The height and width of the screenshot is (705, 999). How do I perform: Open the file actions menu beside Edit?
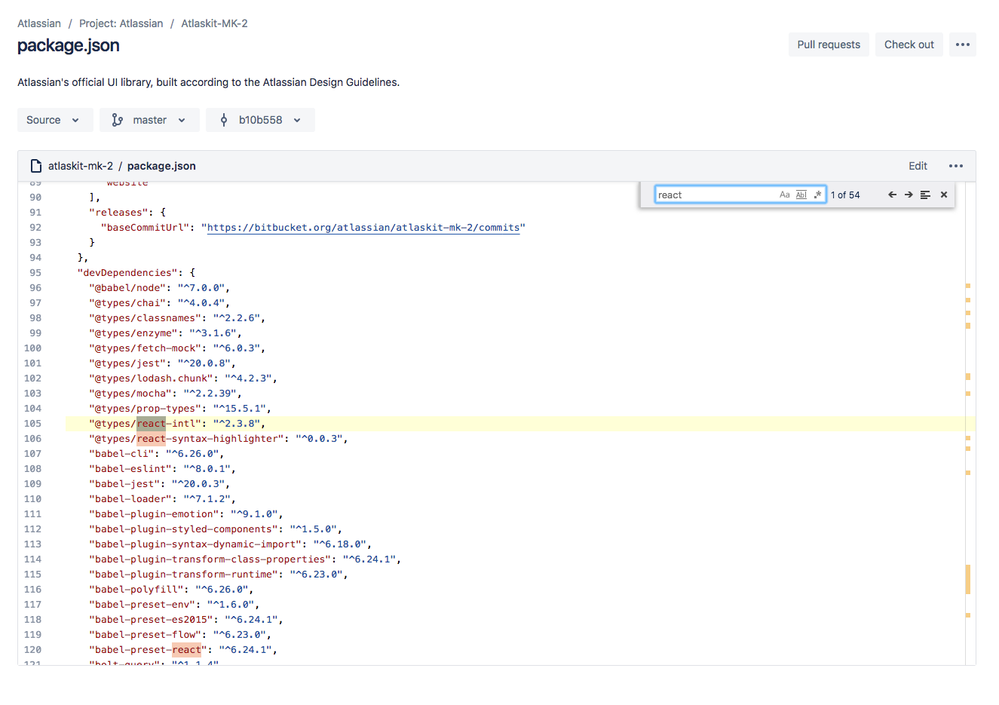point(956,166)
